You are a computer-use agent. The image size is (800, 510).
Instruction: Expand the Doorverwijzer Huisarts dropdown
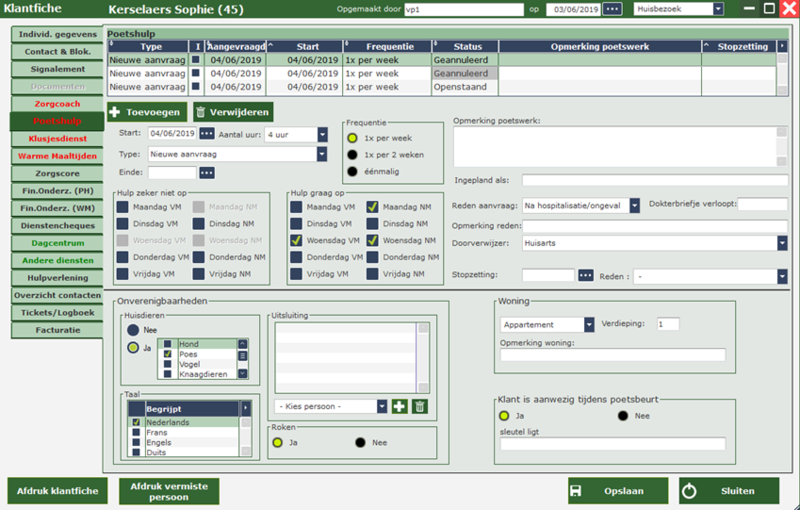(x=781, y=243)
